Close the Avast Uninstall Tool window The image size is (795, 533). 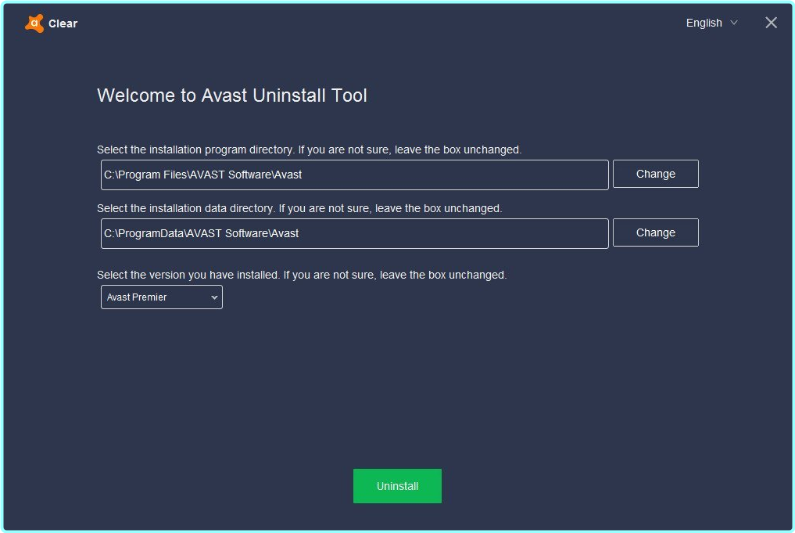tap(771, 23)
